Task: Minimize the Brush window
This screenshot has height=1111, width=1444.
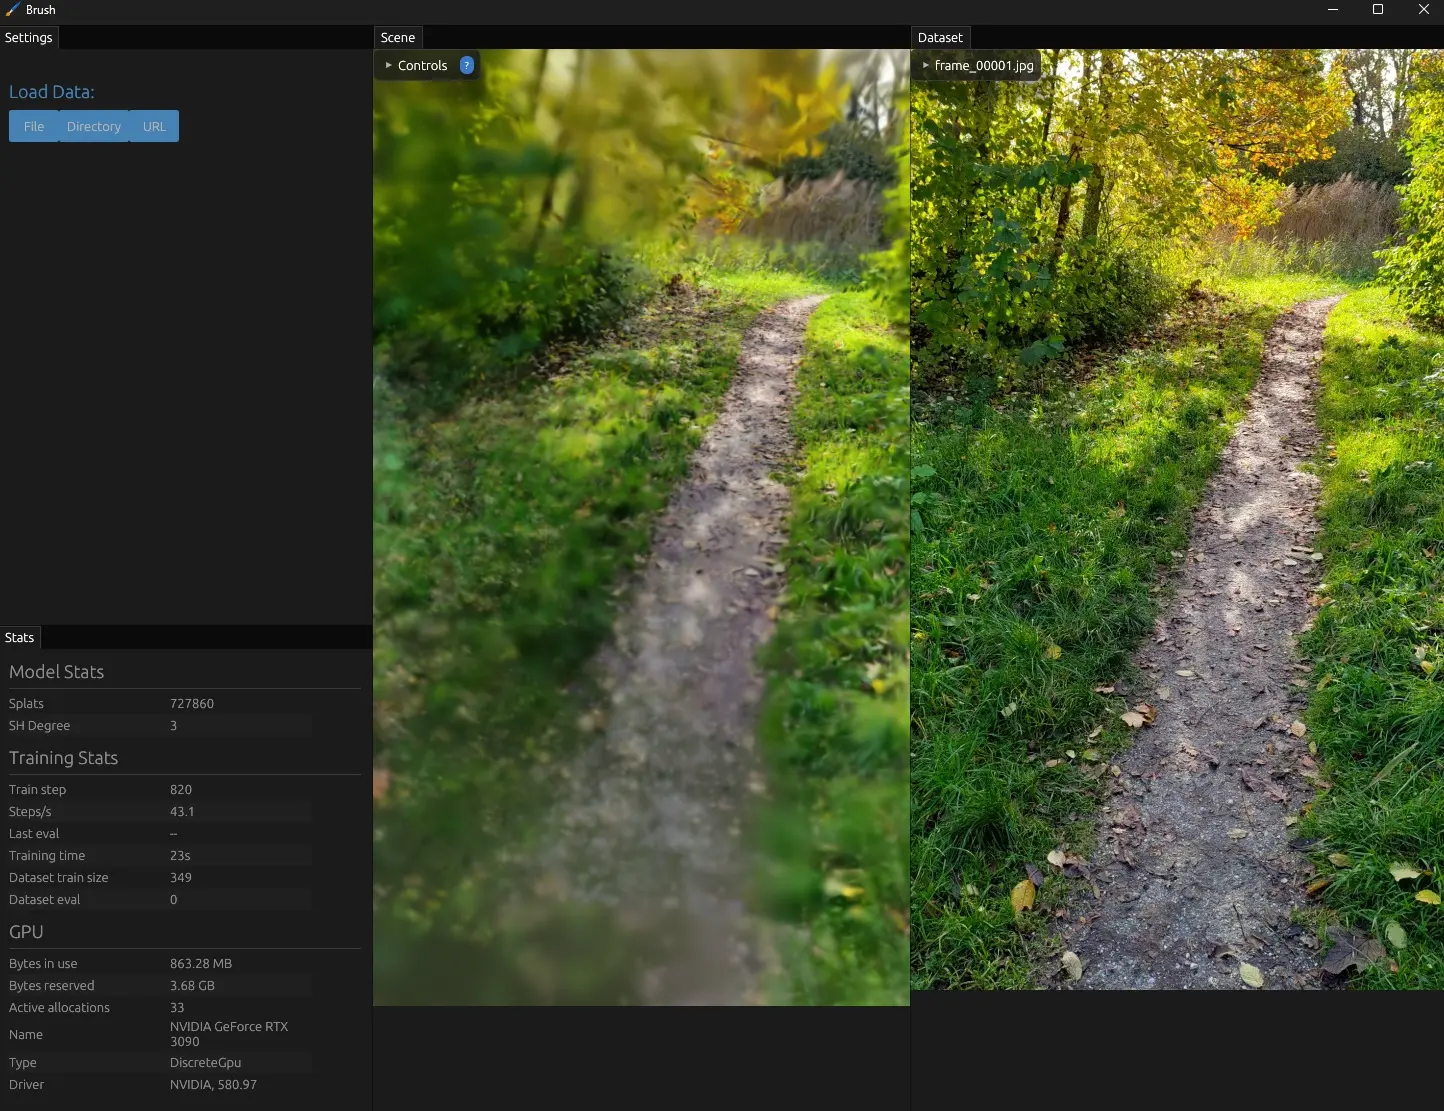Action: point(1332,10)
